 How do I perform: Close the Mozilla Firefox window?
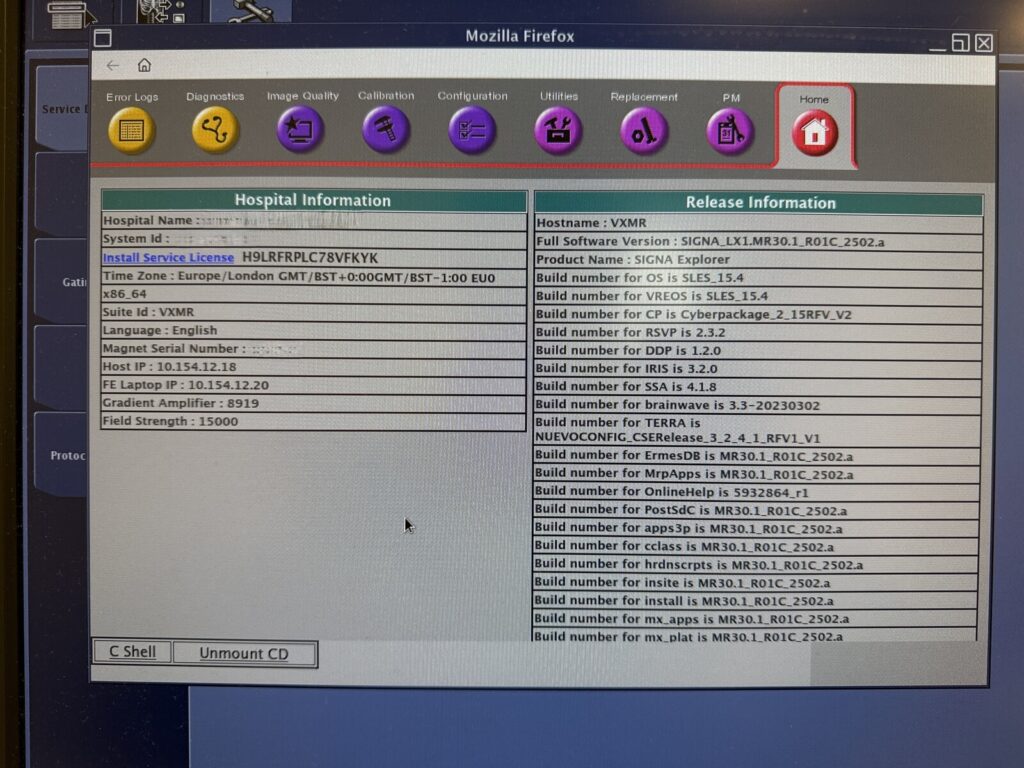[984, 43]
